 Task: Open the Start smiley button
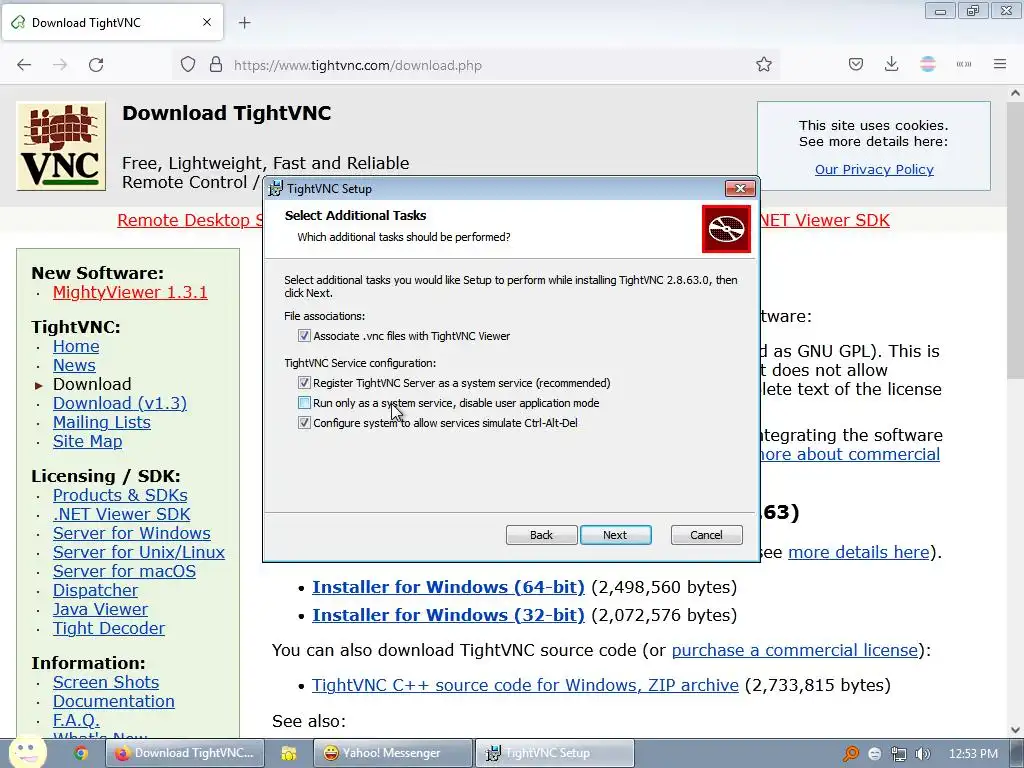pyautogui.click(x=27, y=752)
